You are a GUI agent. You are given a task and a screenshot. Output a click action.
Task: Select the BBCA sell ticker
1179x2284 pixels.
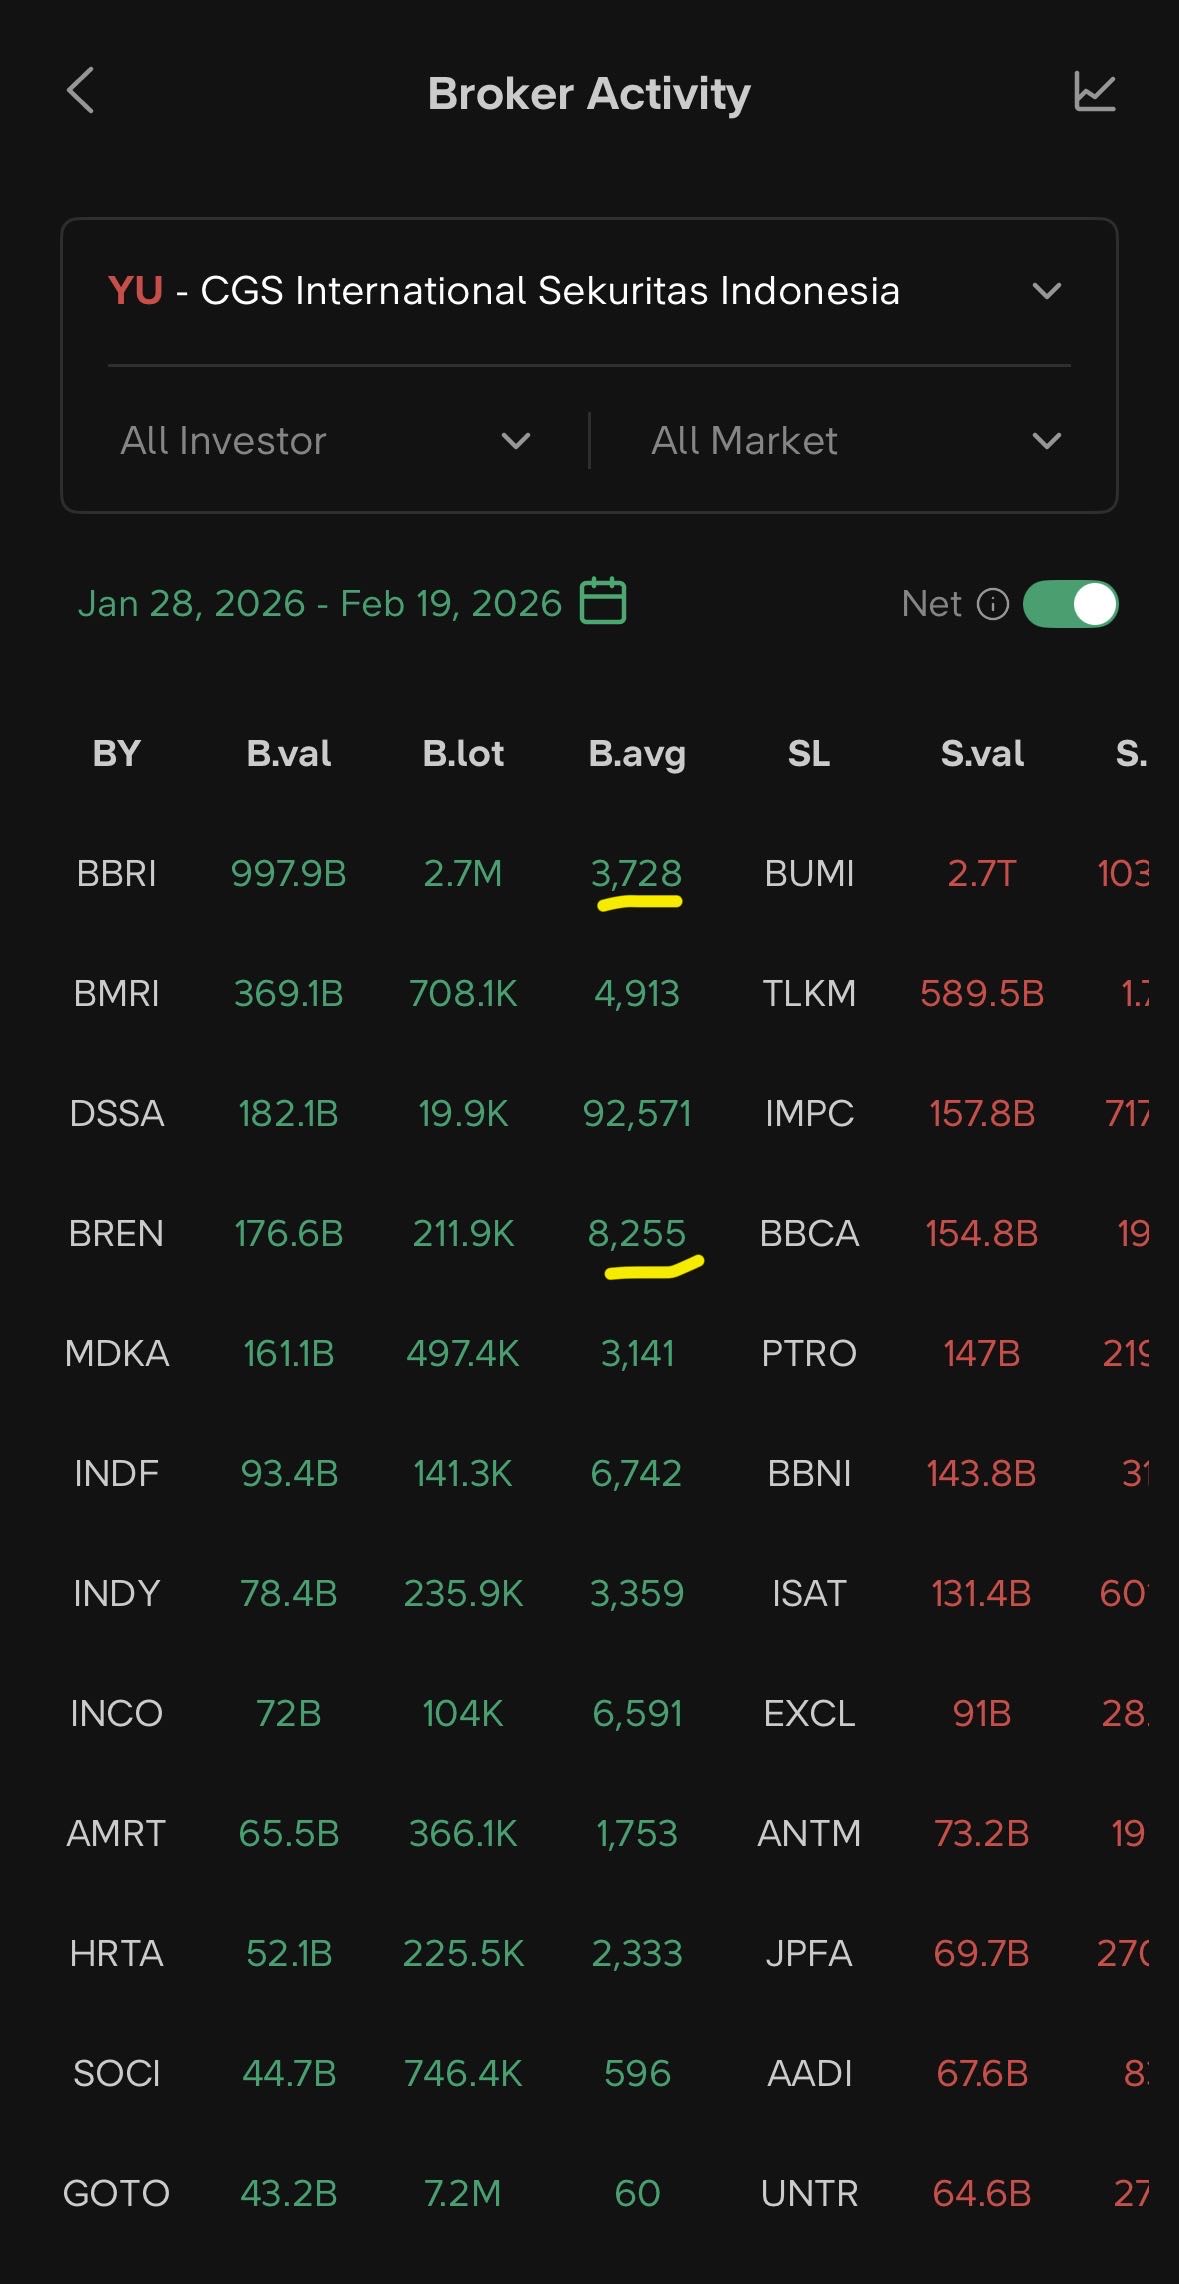click(x=809, y=1233)
